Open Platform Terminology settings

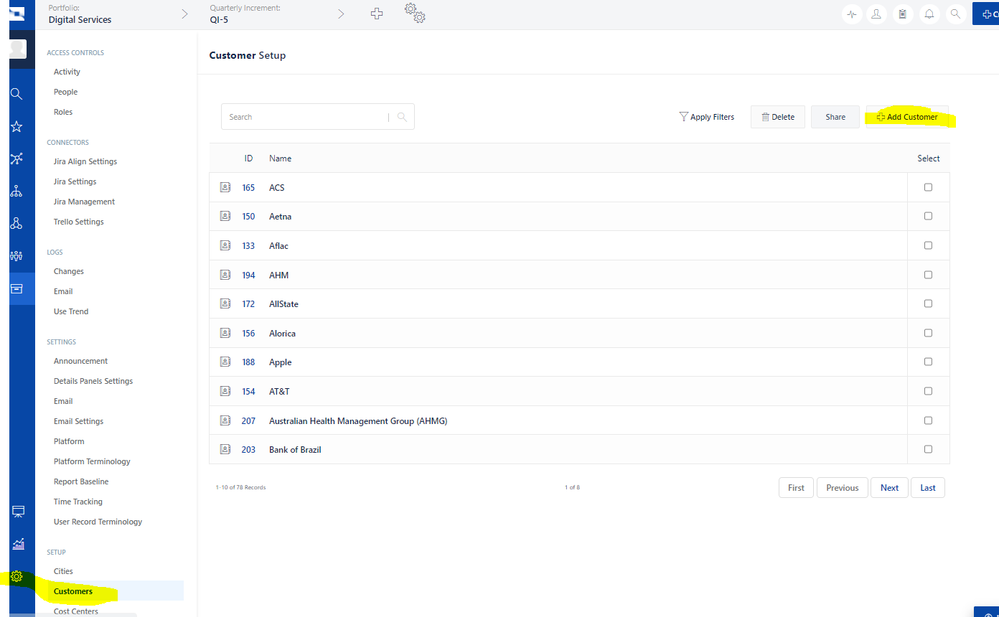tap(92, 461)
